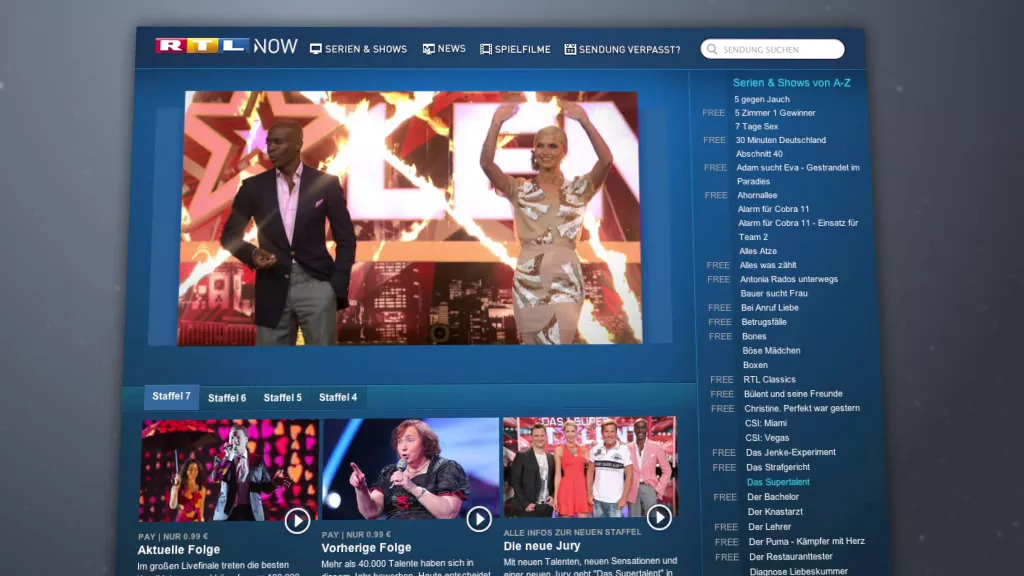
Task: Switch to the Staffel 5 tab
Action: 283,397
